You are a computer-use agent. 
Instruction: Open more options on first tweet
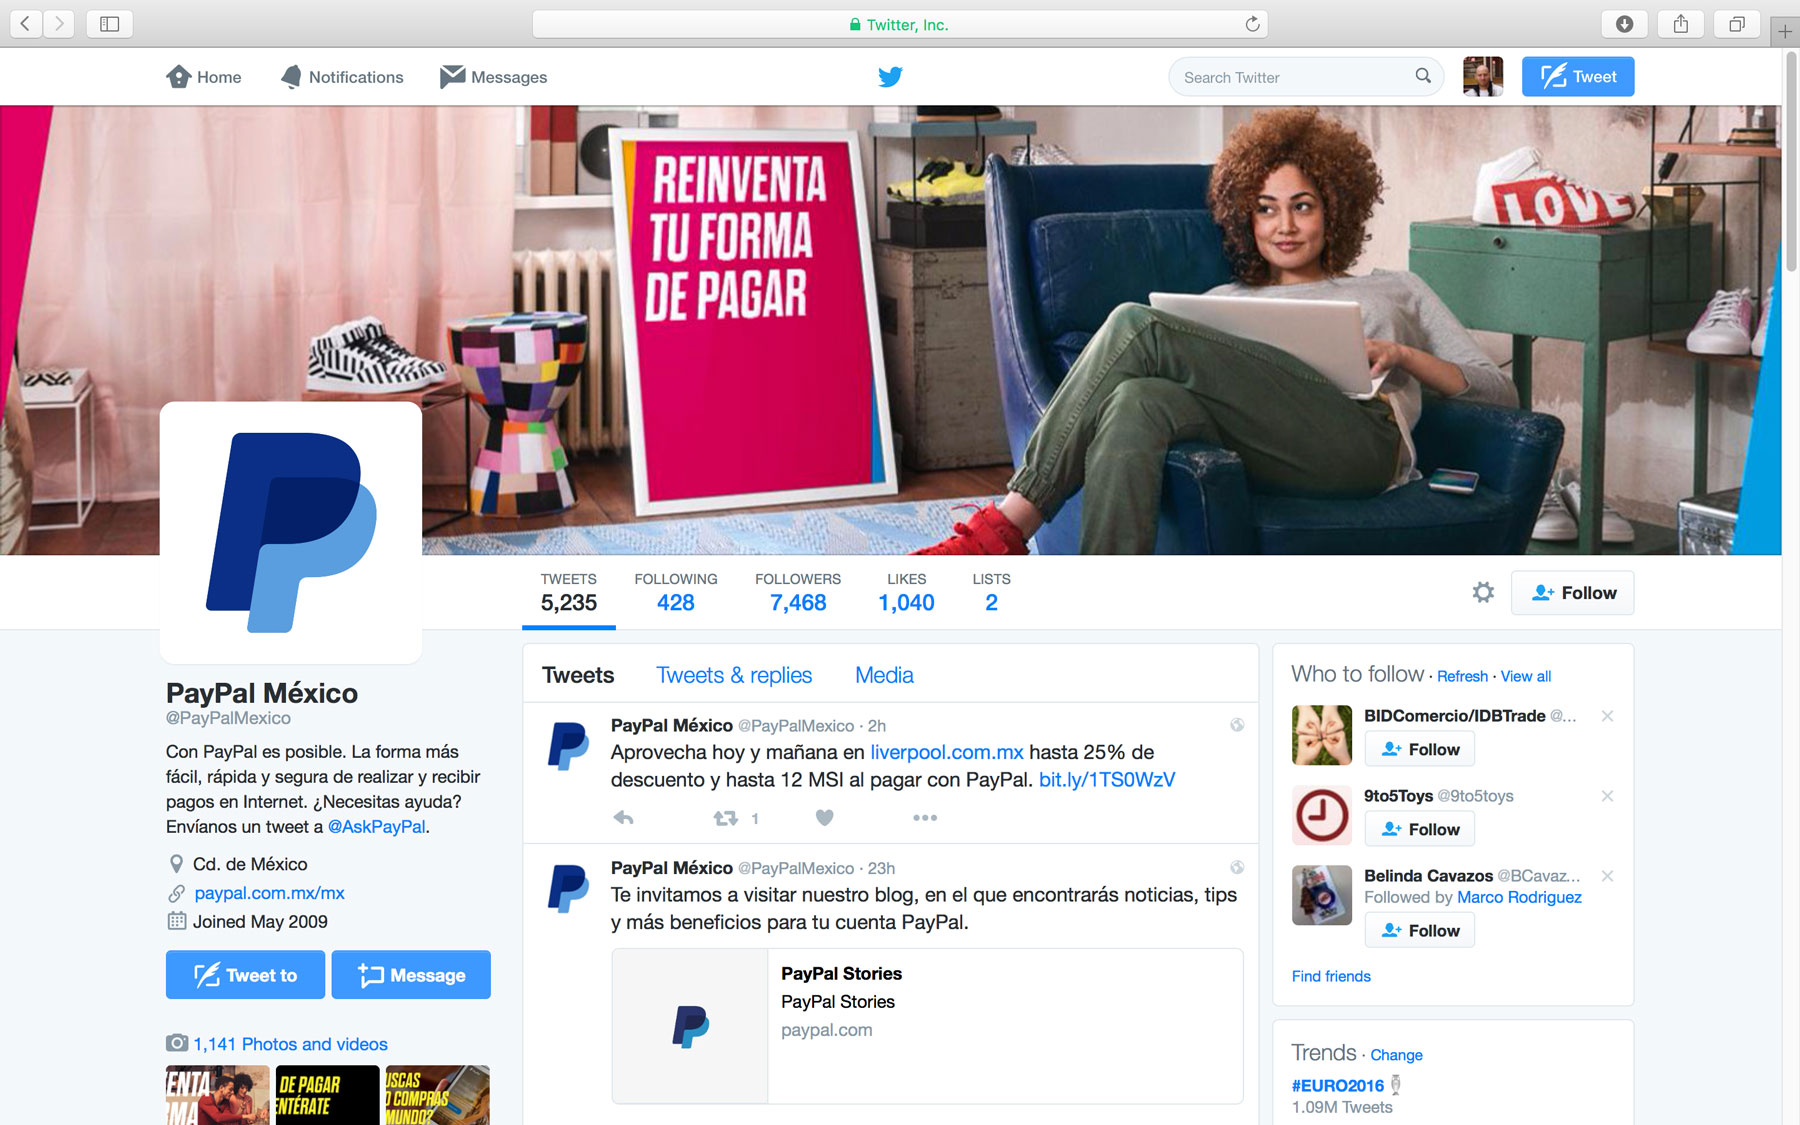(x=925, y=818)
